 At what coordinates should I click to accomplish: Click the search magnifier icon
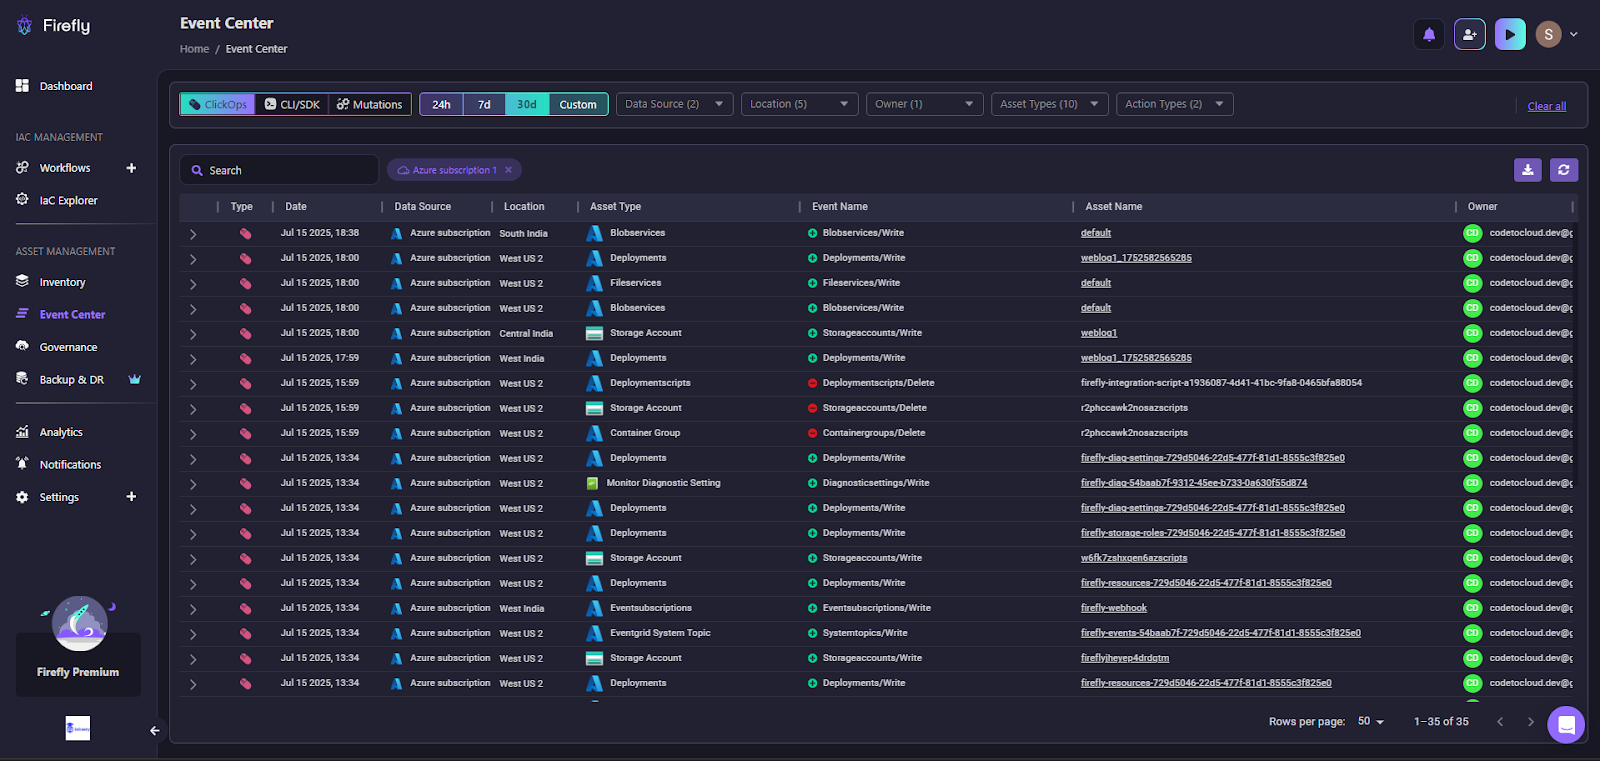[198, 171]
